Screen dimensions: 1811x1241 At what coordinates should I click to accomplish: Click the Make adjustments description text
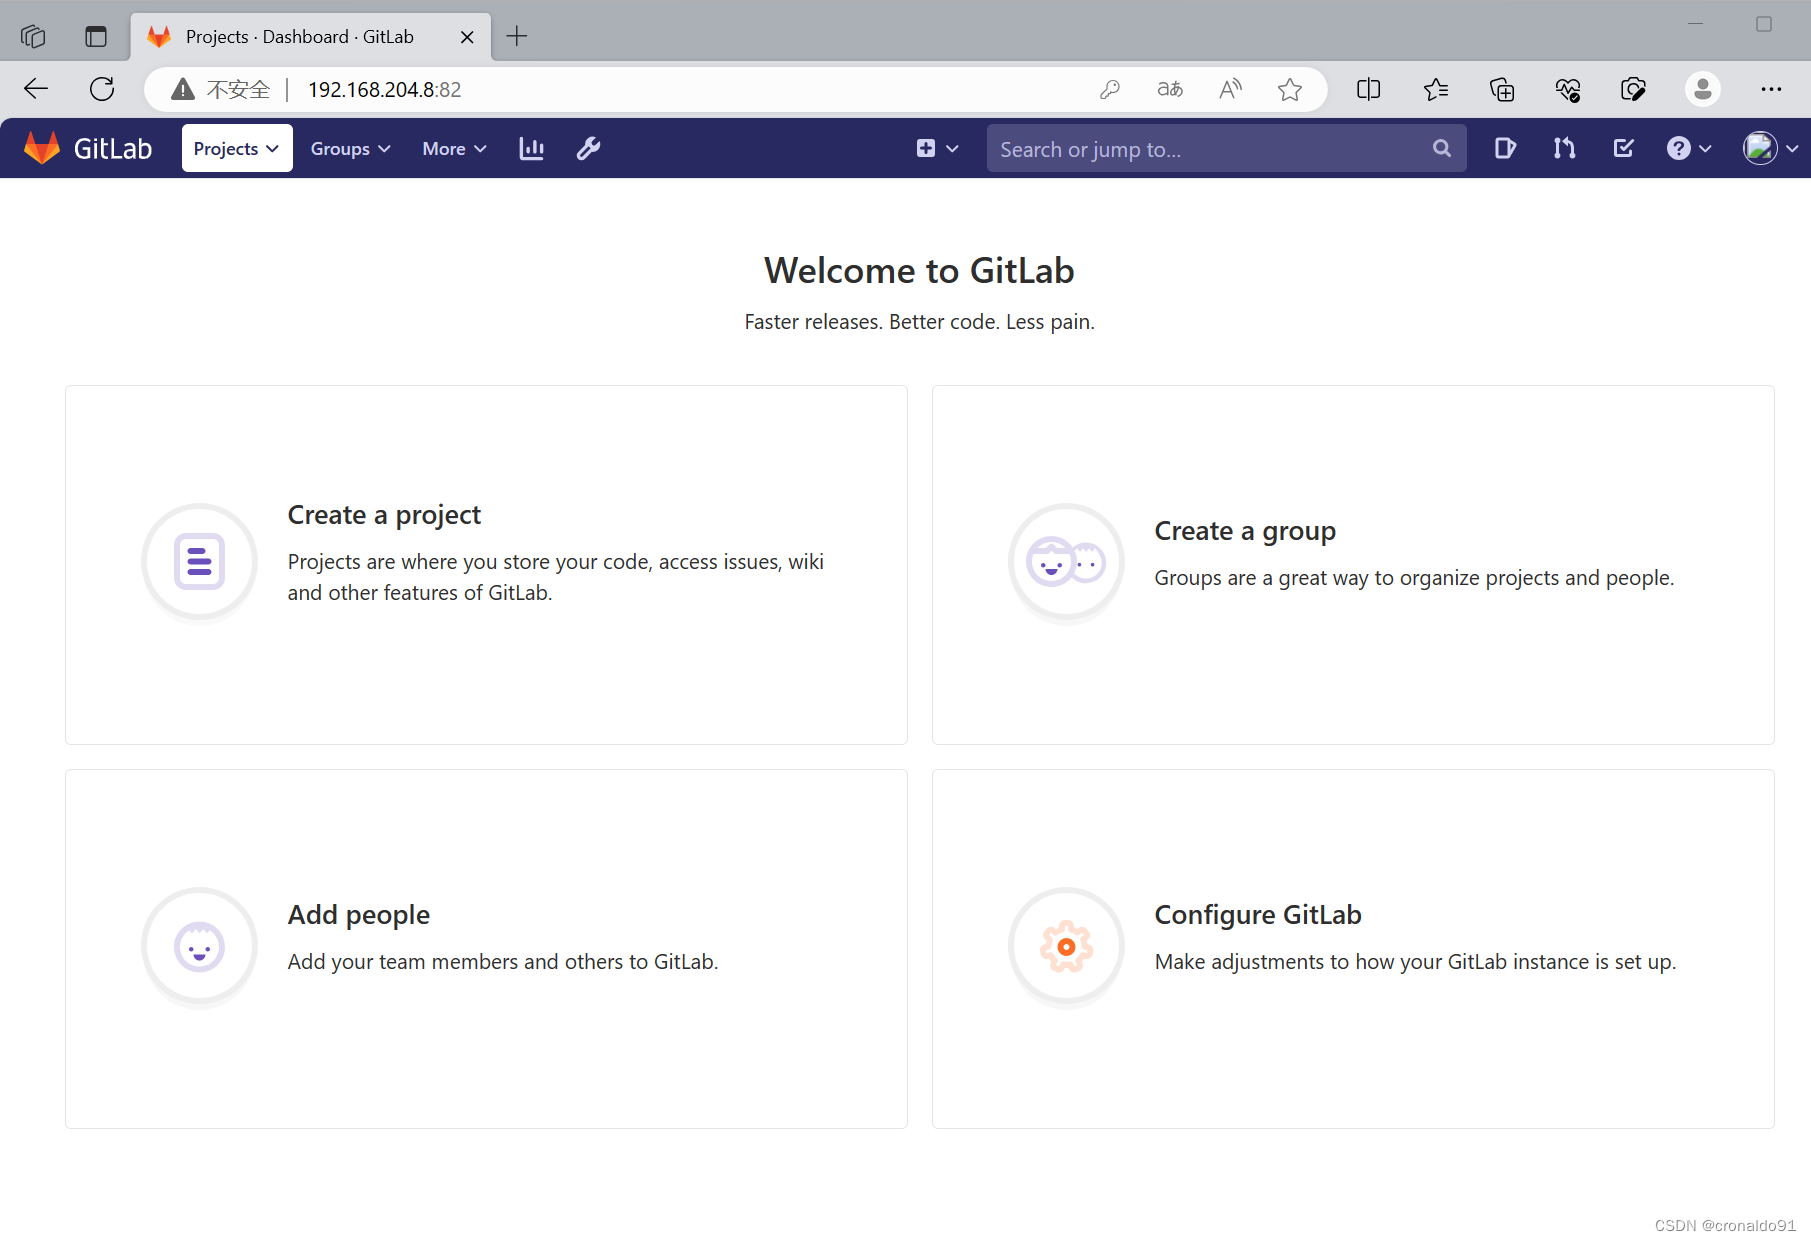tap(1415, 962)
